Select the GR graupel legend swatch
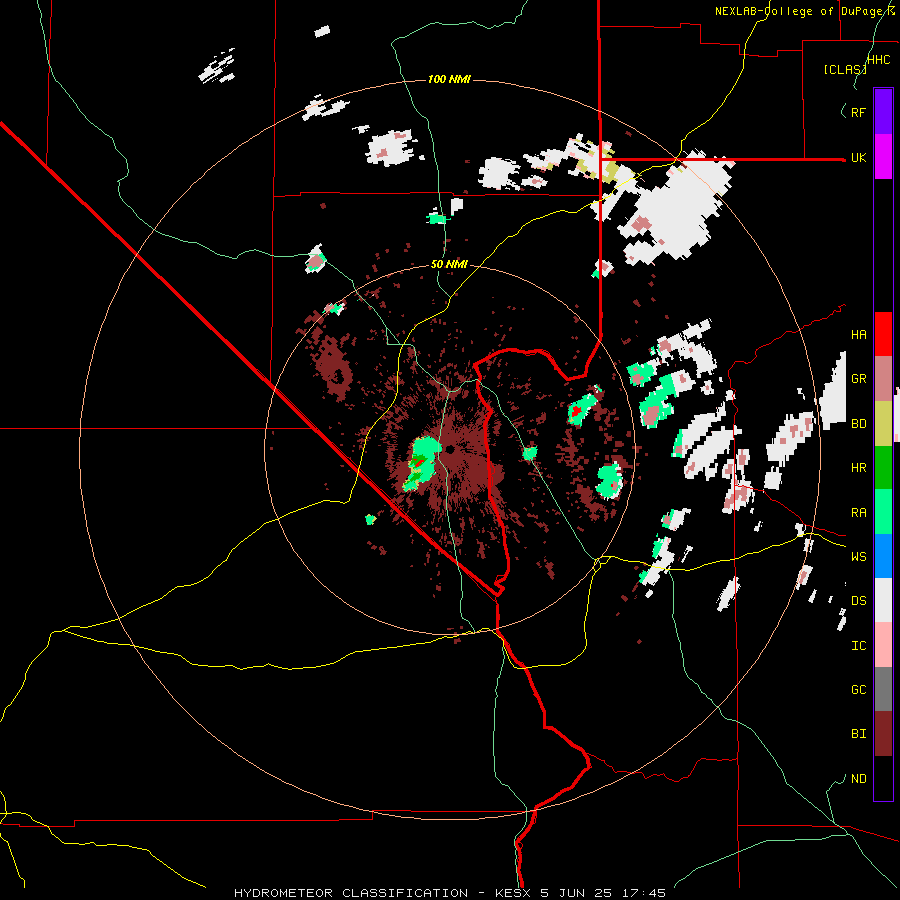Screen dimensions: 900x900 click(883, 379)
